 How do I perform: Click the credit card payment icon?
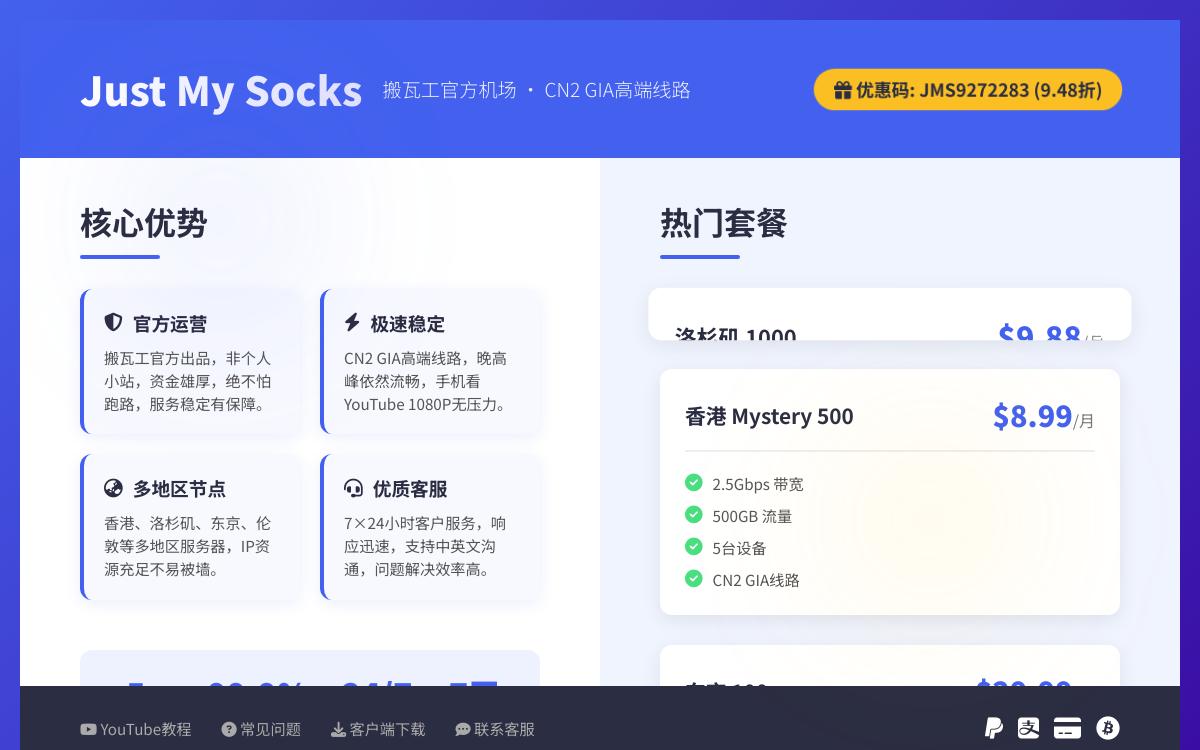coord(1067,729)
